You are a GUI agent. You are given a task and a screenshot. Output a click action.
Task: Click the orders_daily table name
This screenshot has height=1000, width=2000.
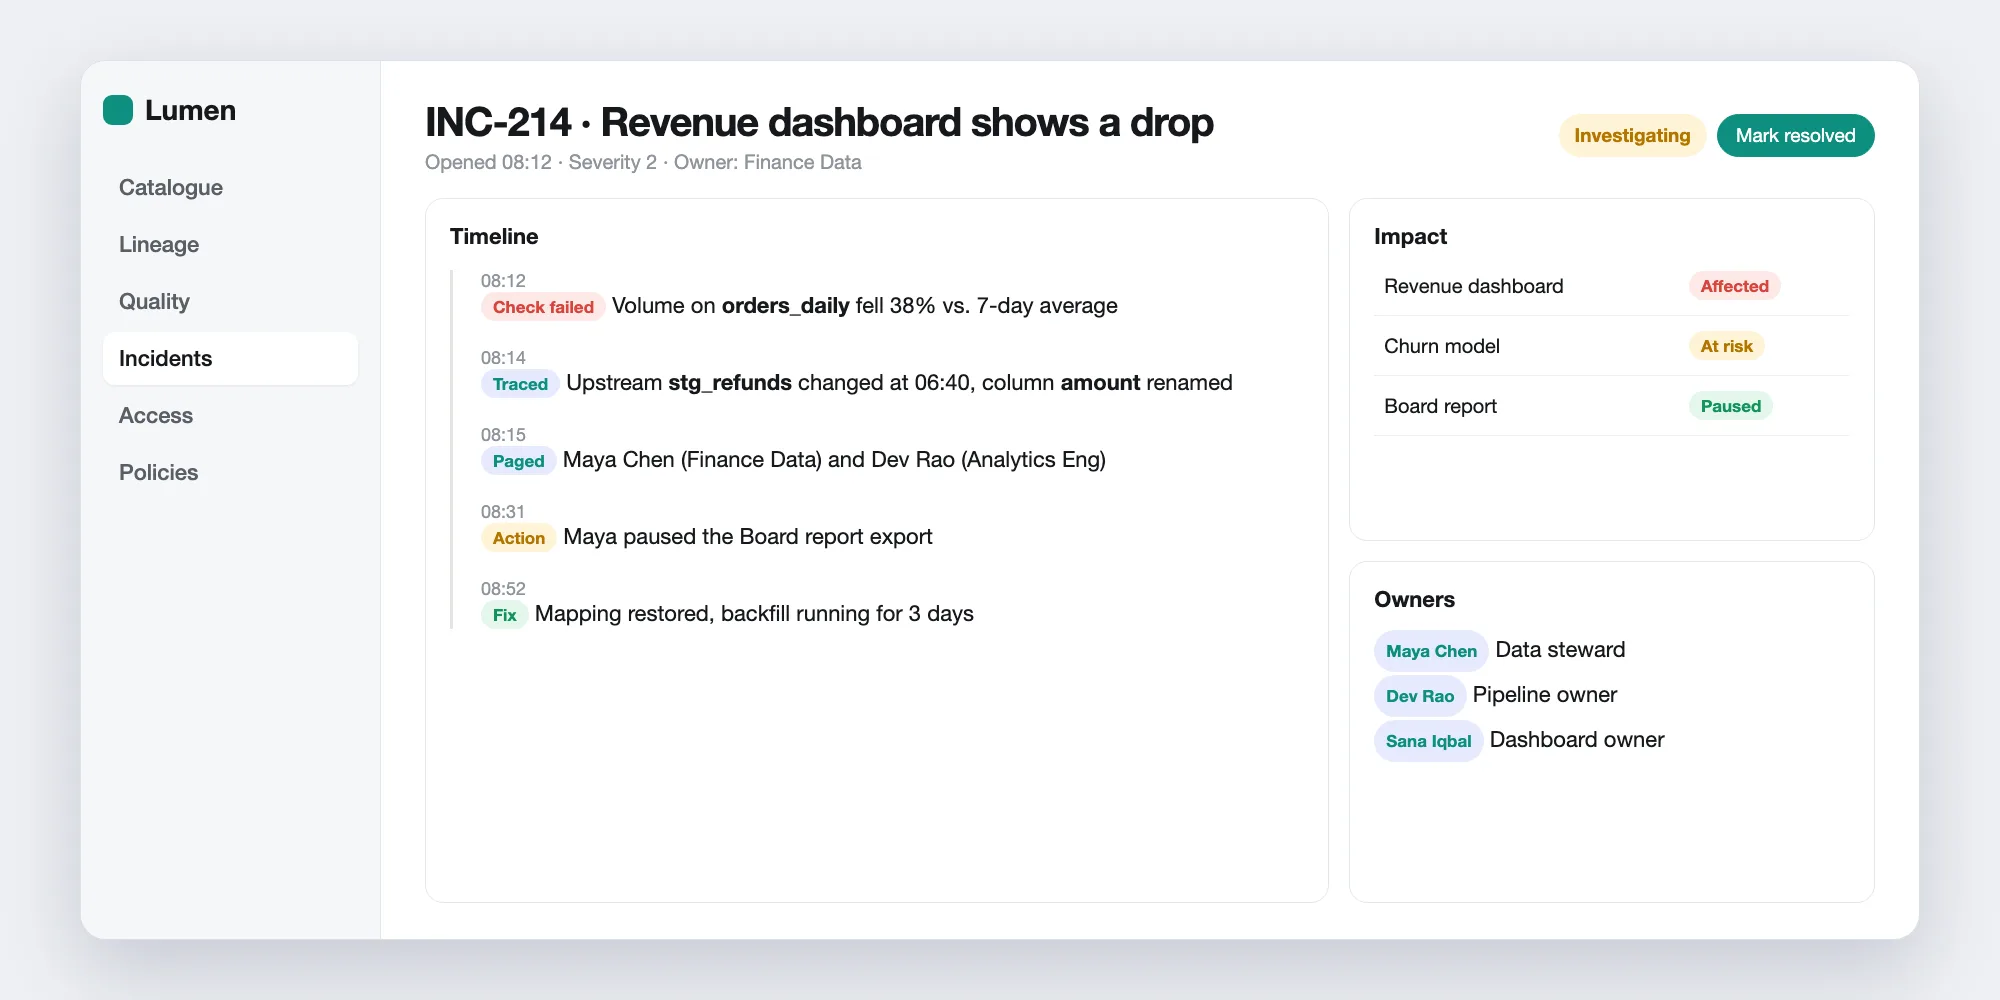tap(786, 306)
